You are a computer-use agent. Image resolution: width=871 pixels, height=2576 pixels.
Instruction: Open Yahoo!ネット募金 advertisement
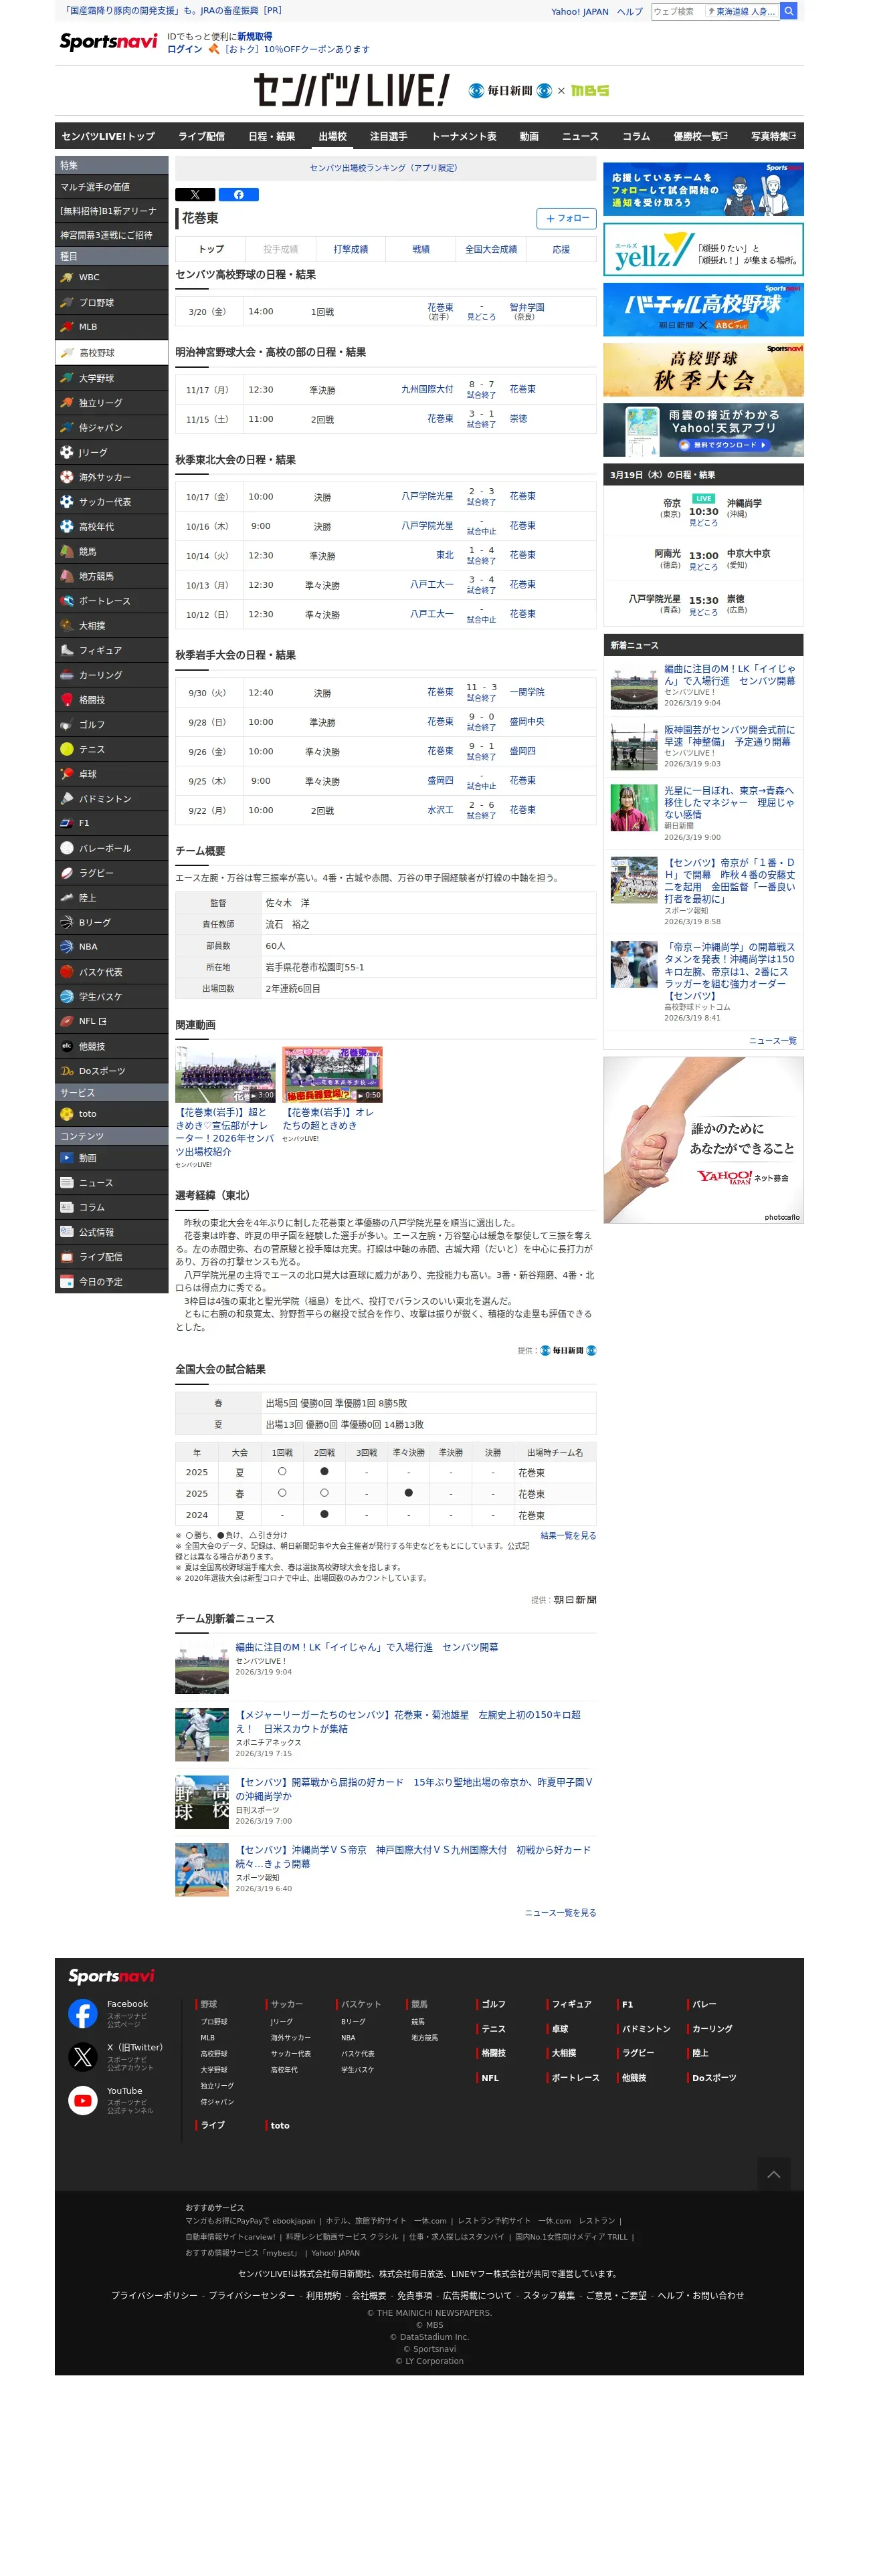click(703, 1140)
